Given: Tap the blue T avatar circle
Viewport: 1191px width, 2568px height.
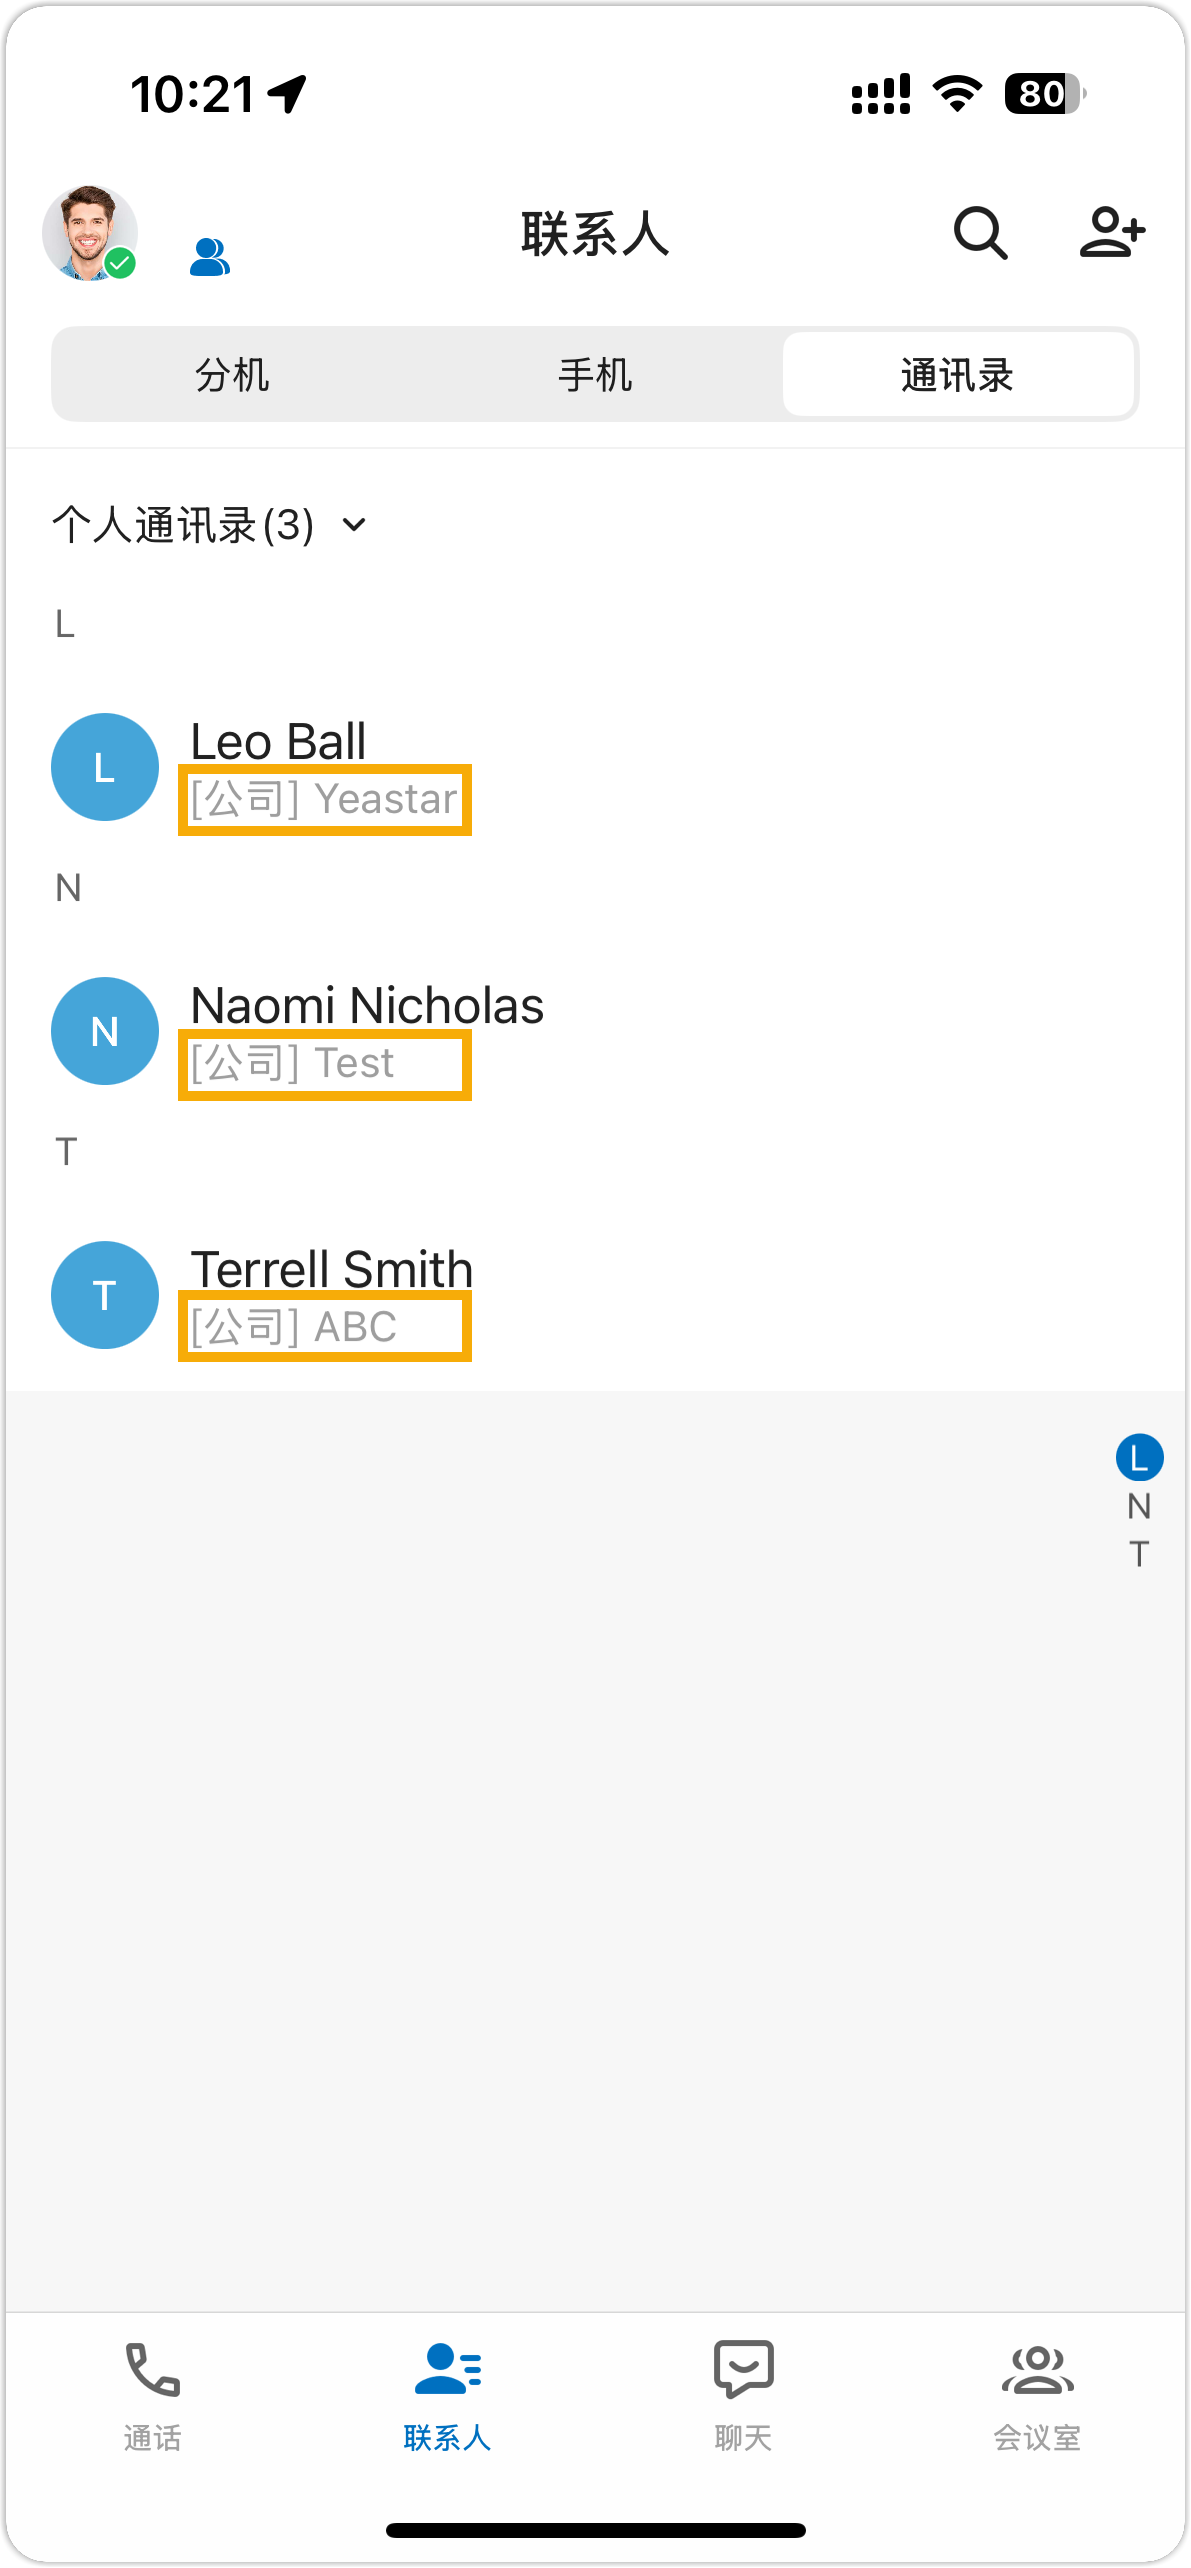Looking at the screenshot, I should [105, 1295].
